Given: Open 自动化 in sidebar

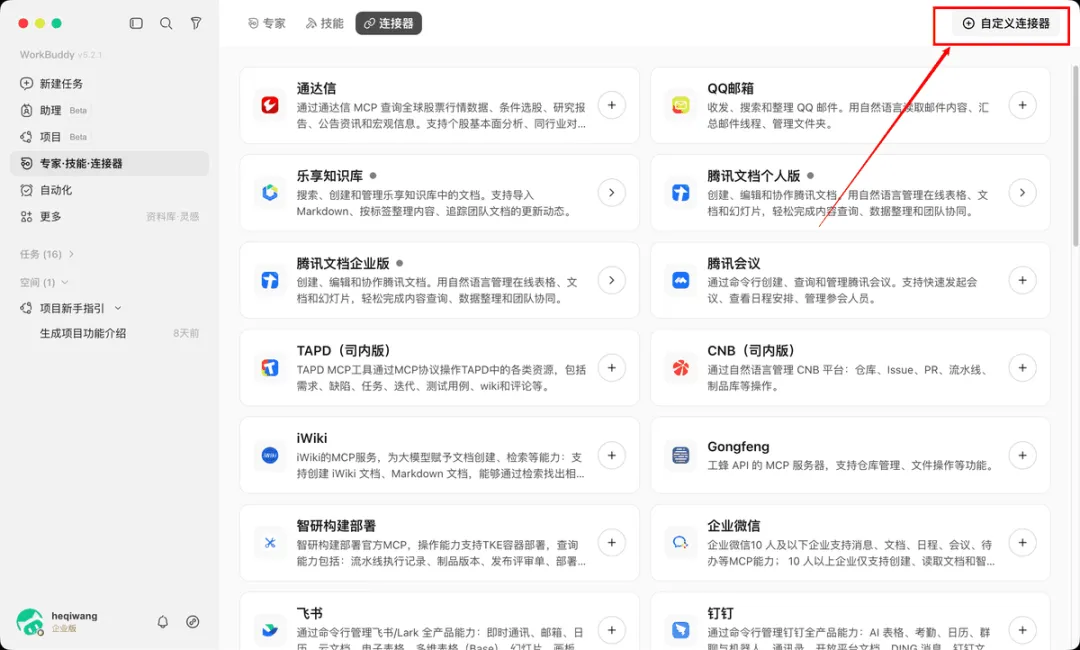Looking at the screenshot, I should click(110, 190).
